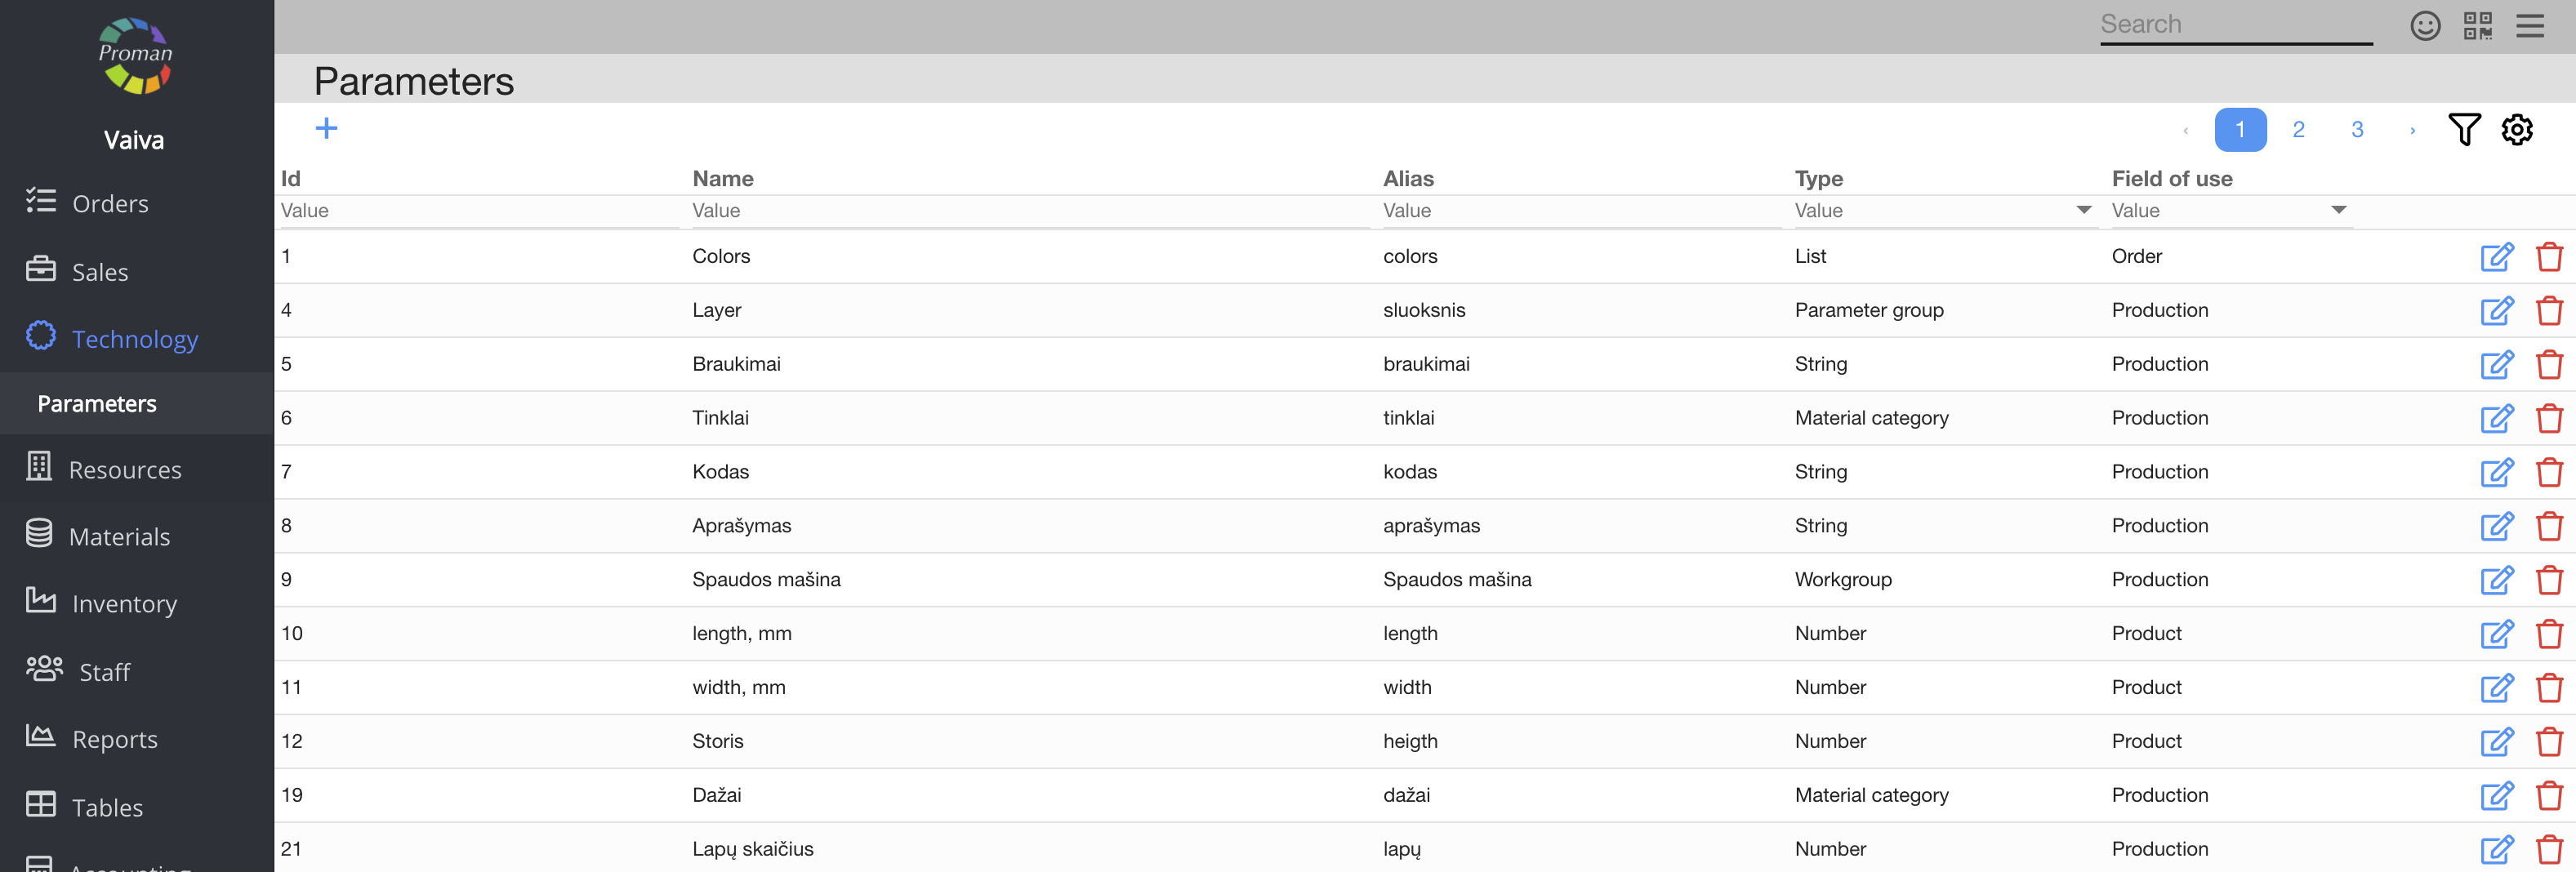This screenshot has height=872, width=2576.
Task: Expand the Field of use dropdown
Action: tap(2338, 210)
